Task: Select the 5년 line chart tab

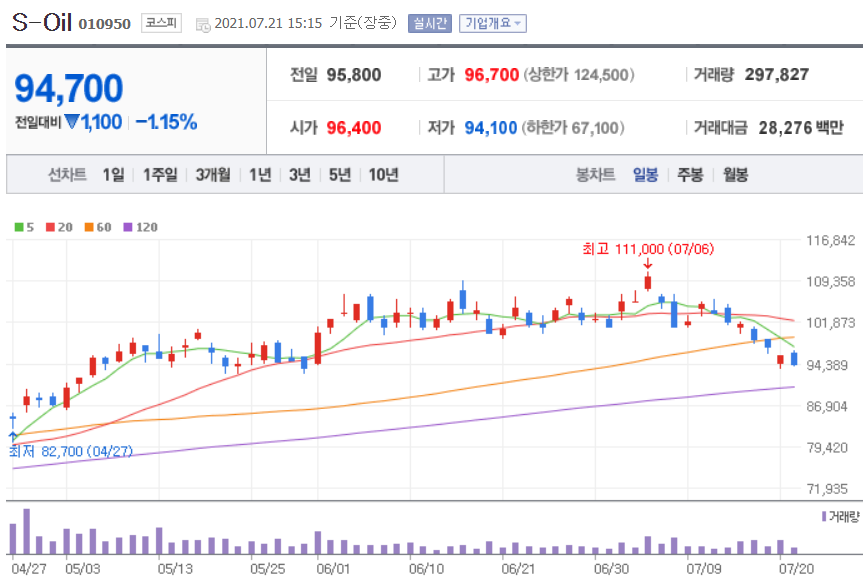Action: coord(340,175)
